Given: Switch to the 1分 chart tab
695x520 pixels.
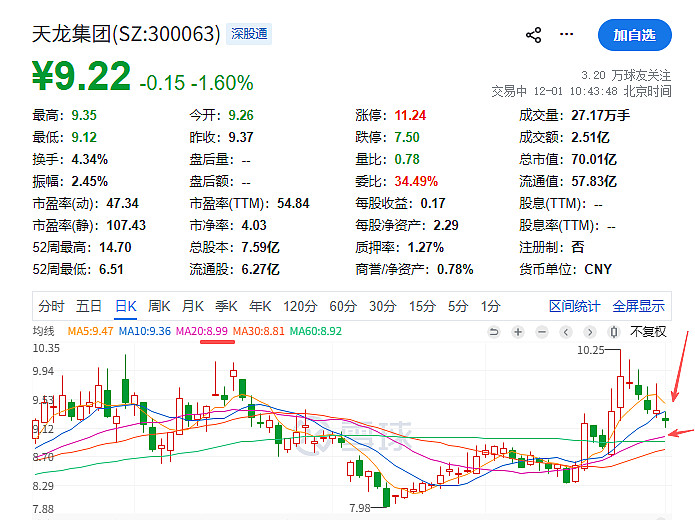Looking at the screenshot, I should (491, 306).
